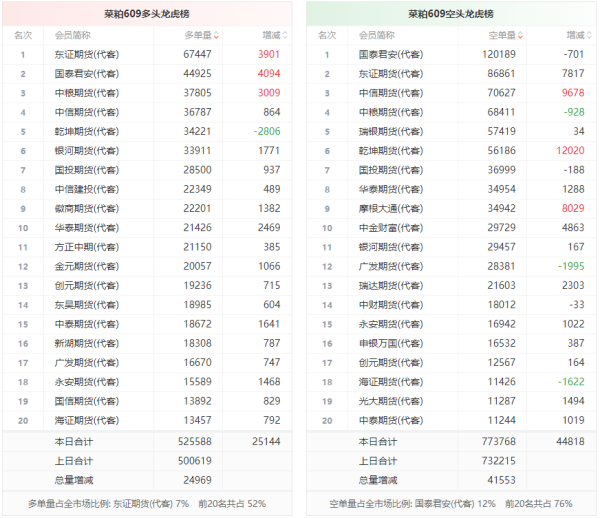Select 中信期货(代客) in short table
Image resolution: width=600 pixels, height=518 pixels.
391,93
